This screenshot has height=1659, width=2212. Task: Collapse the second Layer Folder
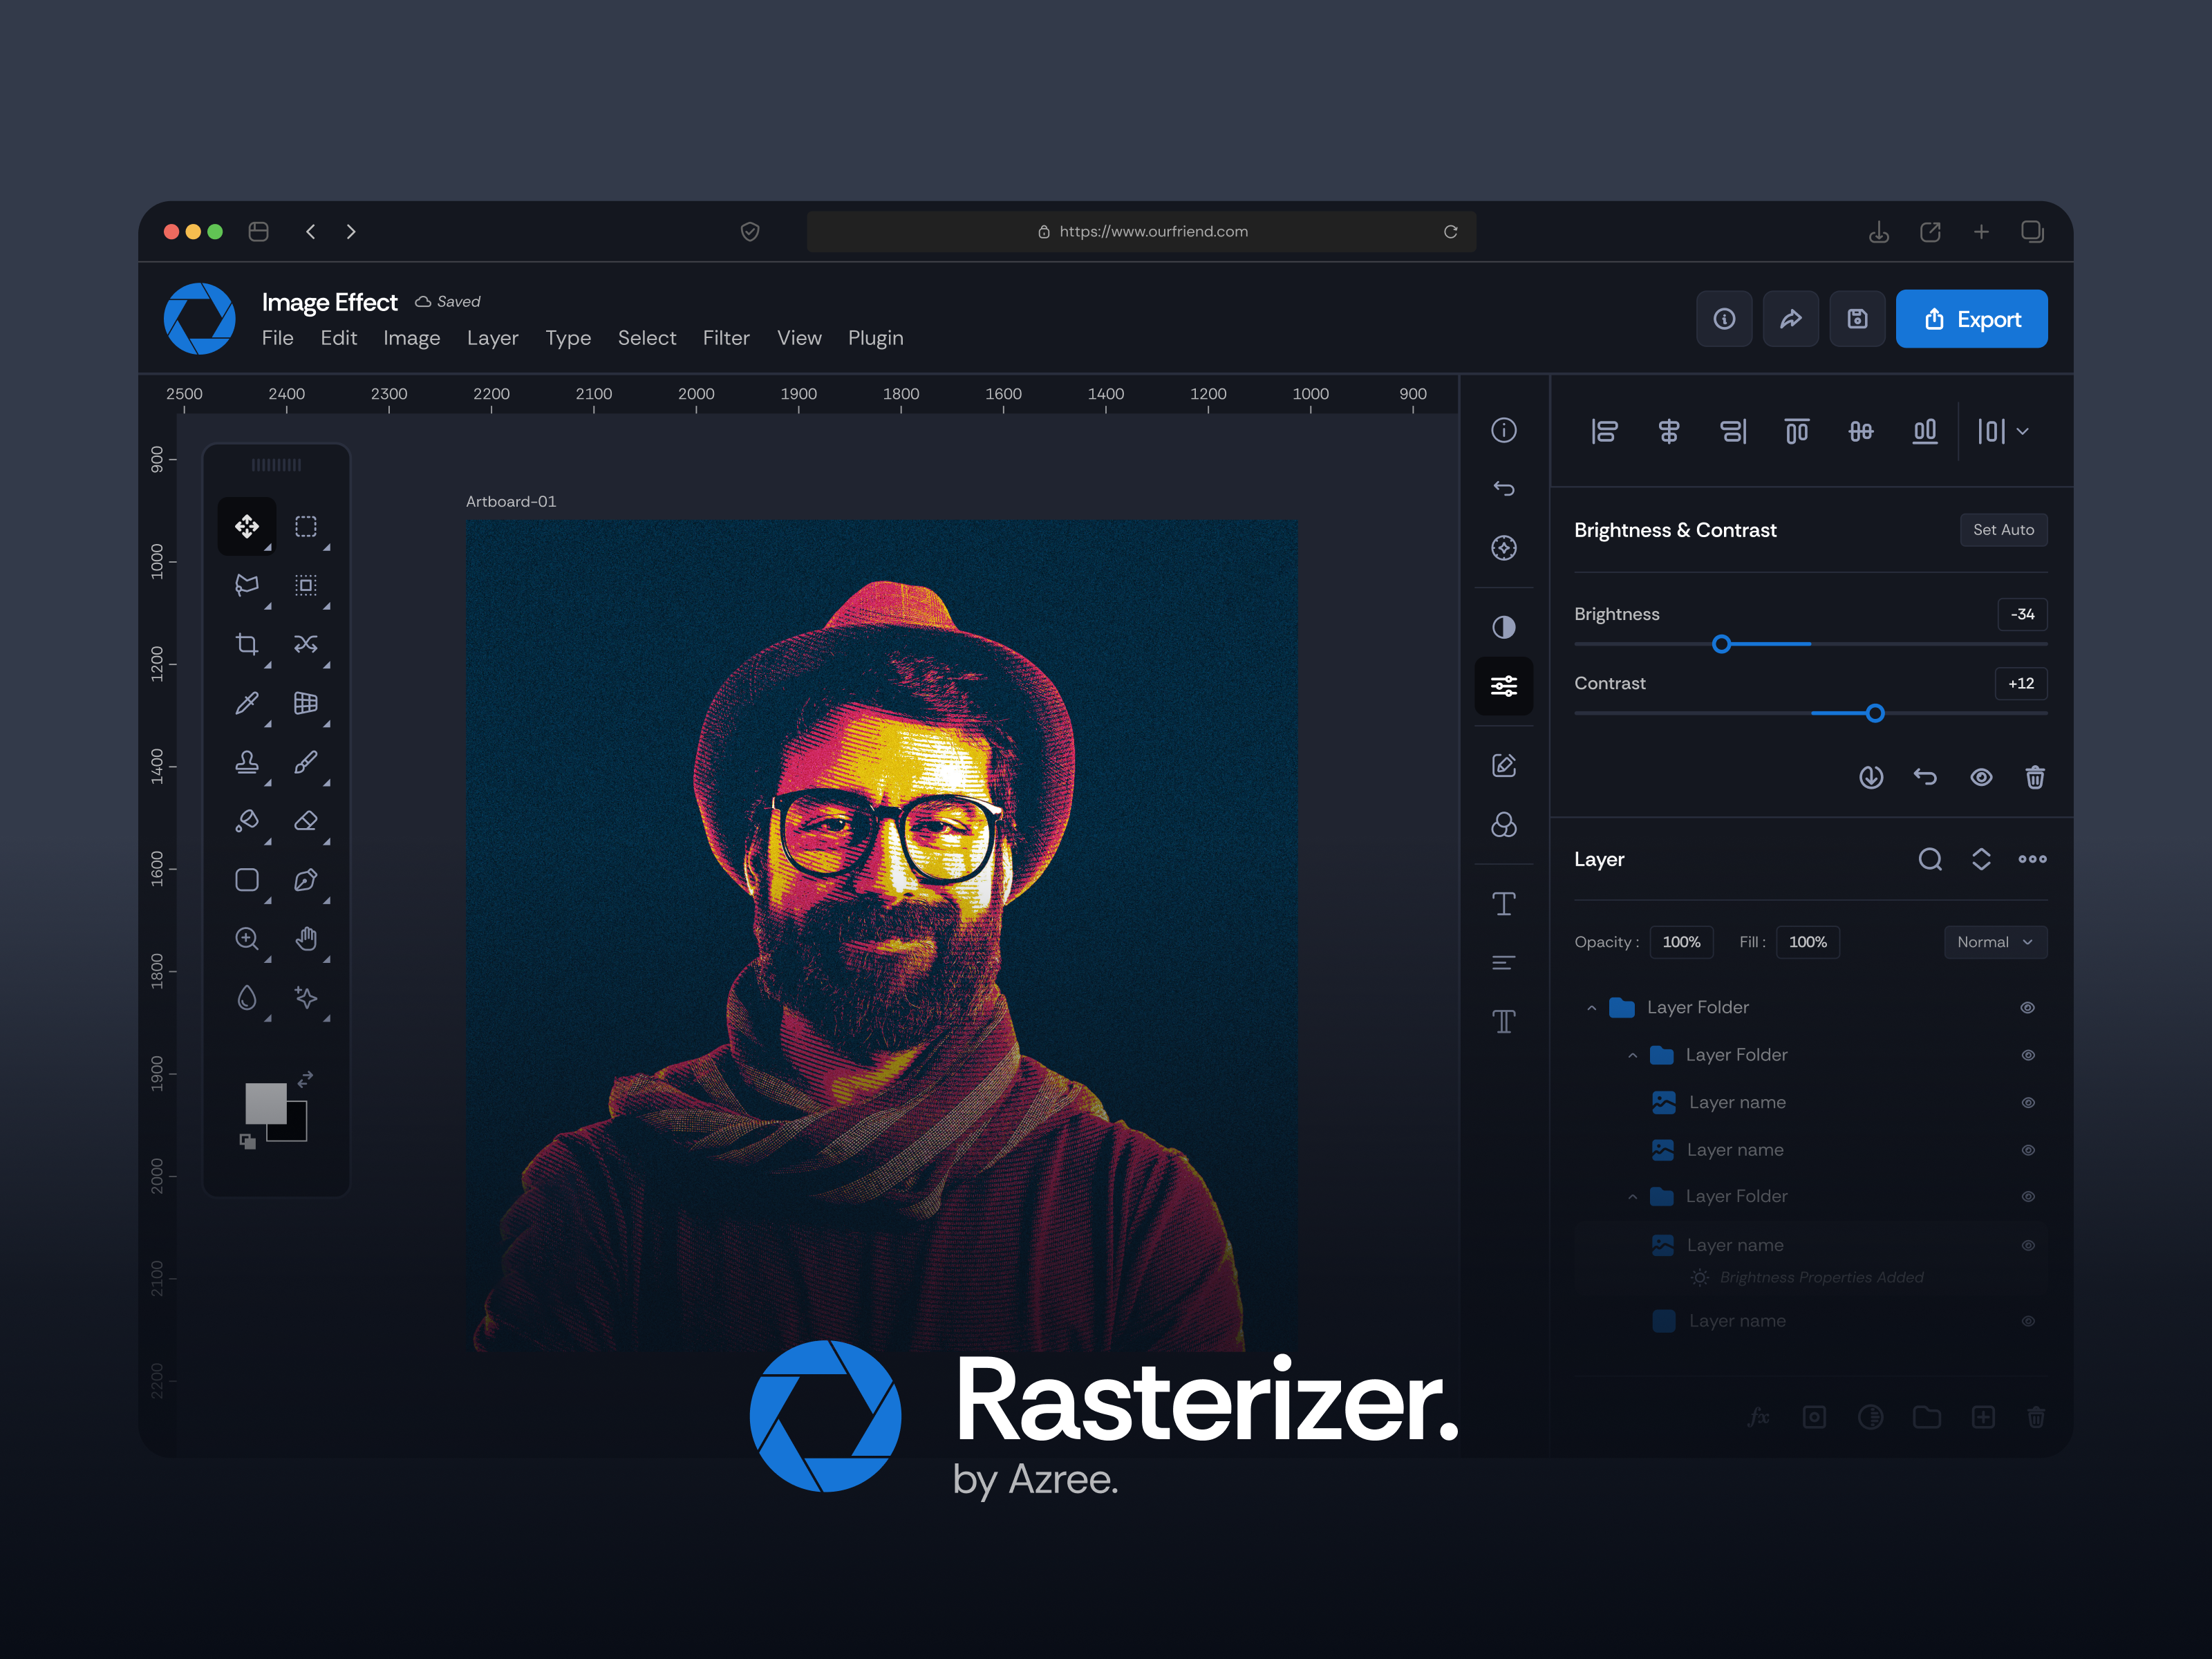[1634, 1055]
